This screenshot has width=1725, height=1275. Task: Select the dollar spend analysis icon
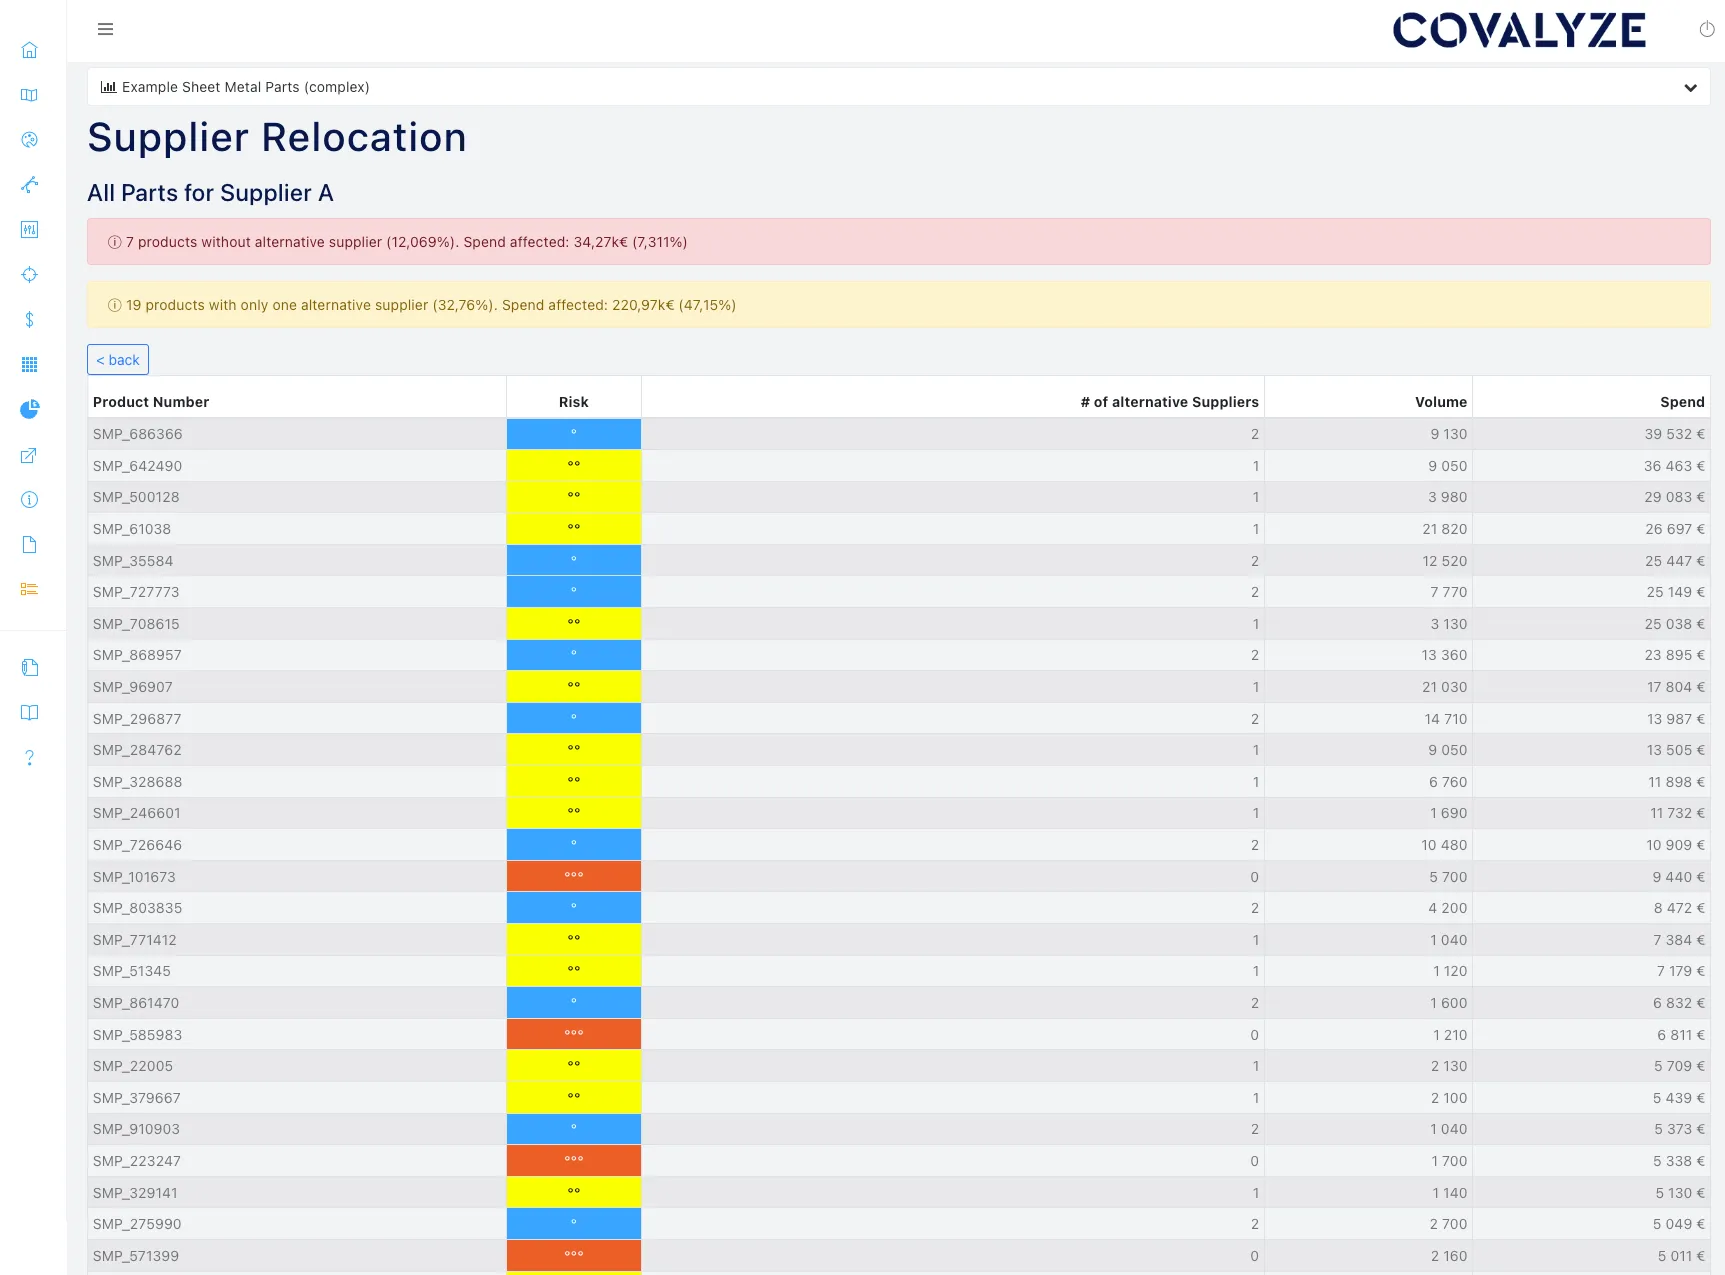tap(29, 320)
